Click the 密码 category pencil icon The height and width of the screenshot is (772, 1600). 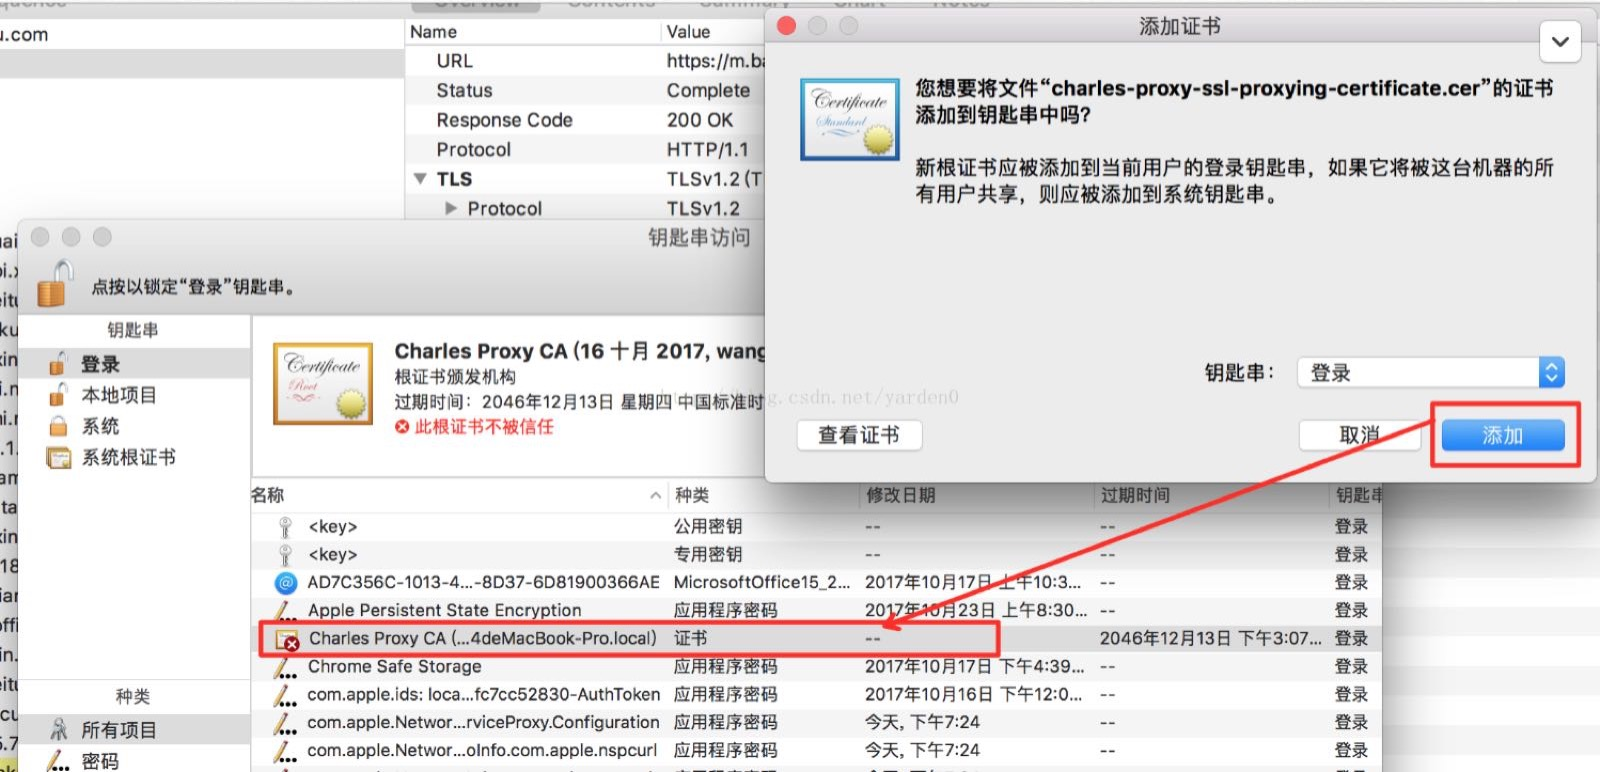pos(59,760)
